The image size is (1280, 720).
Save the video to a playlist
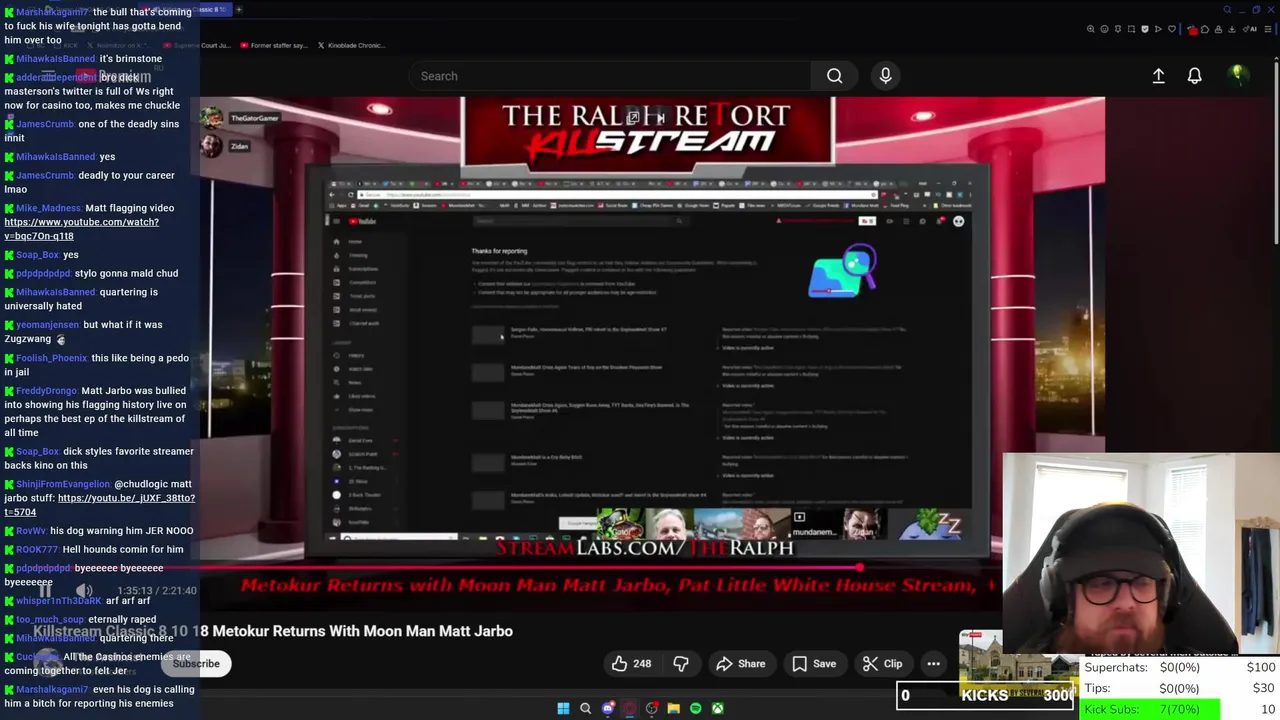coord(813,664)
